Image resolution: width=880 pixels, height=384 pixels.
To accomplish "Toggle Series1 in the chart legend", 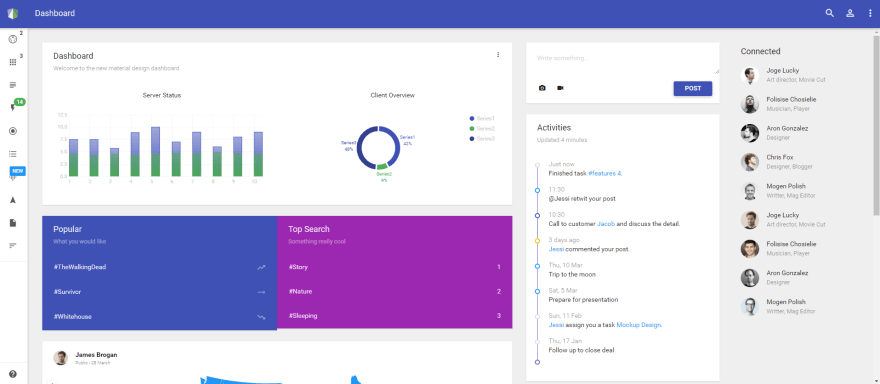I will (482, 118).
